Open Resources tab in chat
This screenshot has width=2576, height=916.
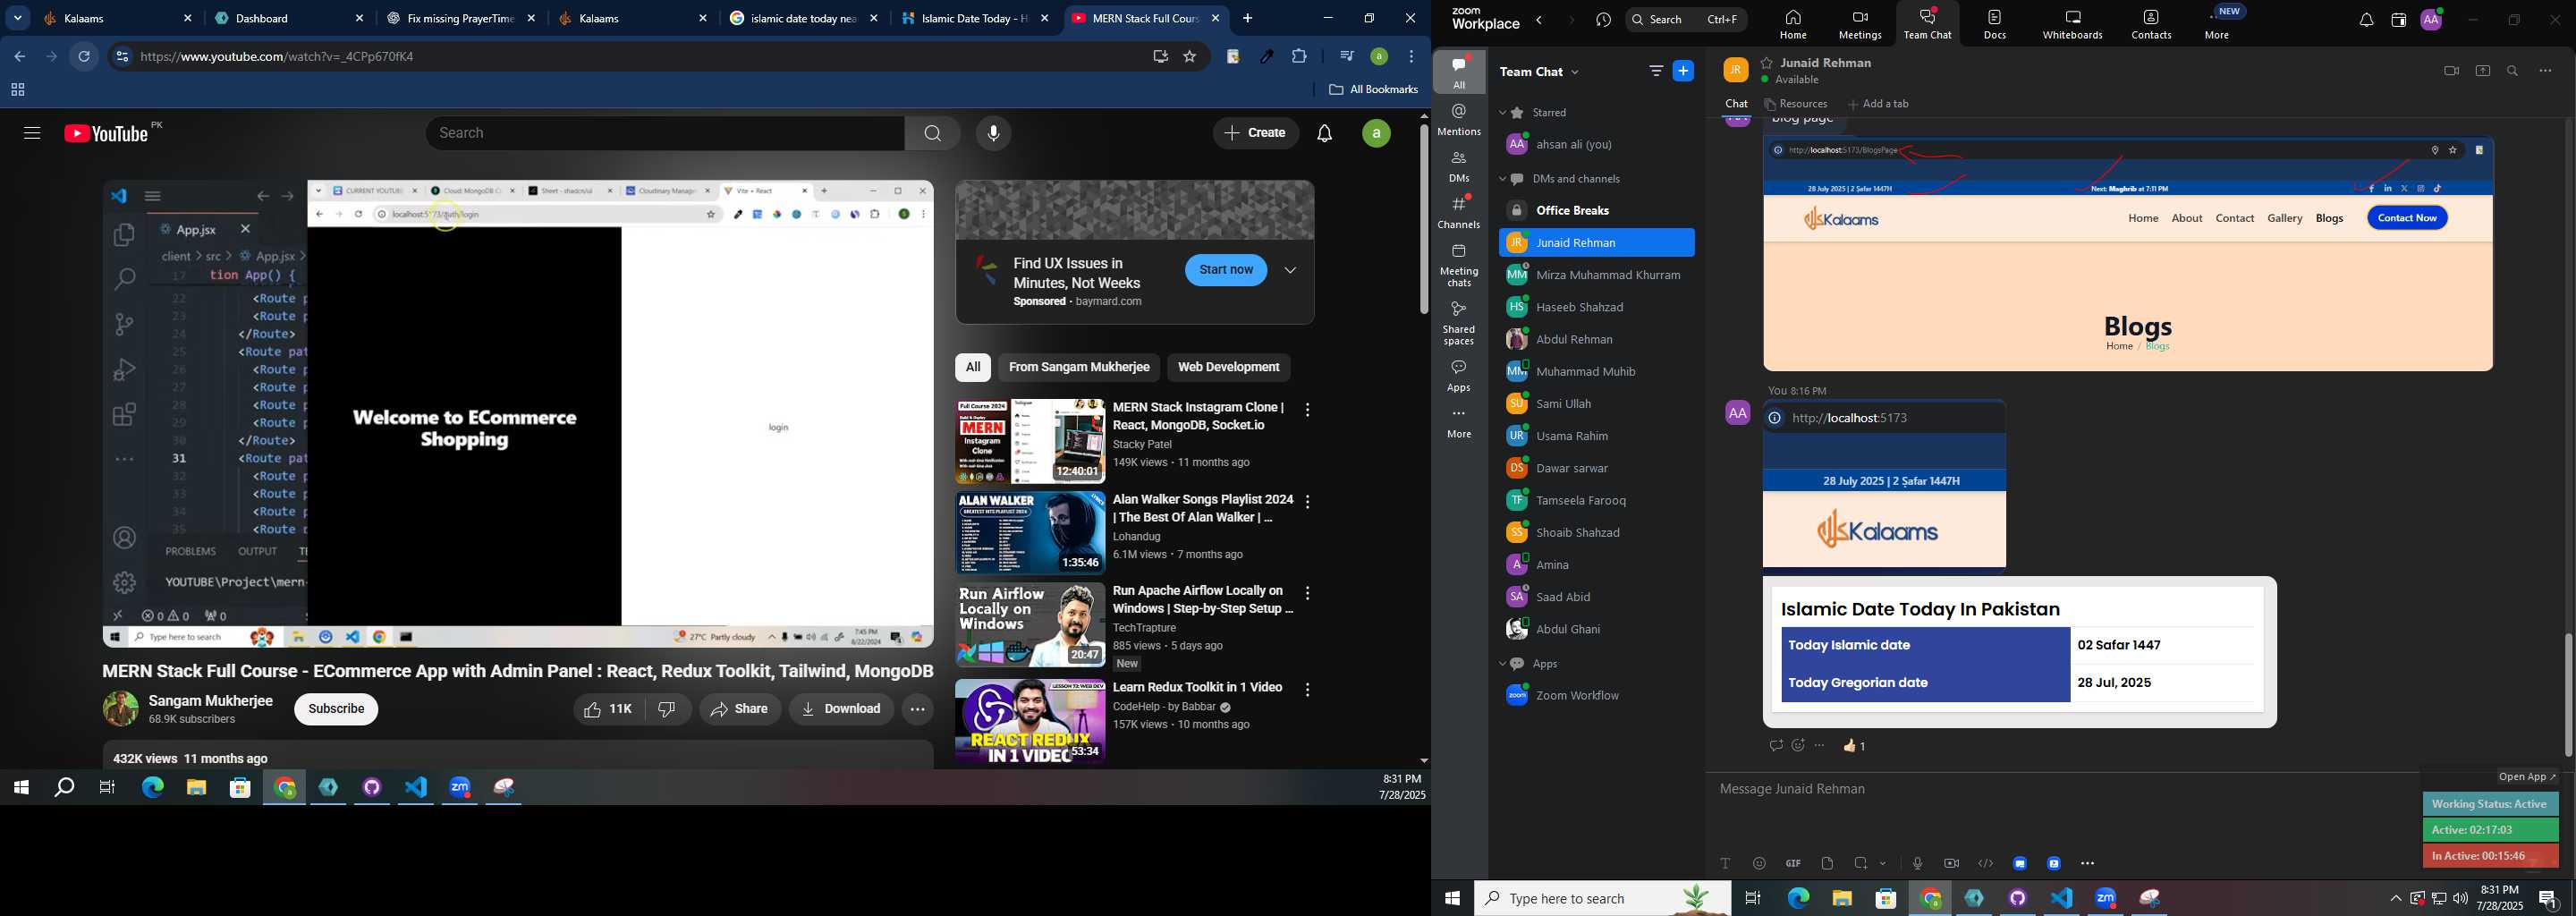[x=1796, y=104]
